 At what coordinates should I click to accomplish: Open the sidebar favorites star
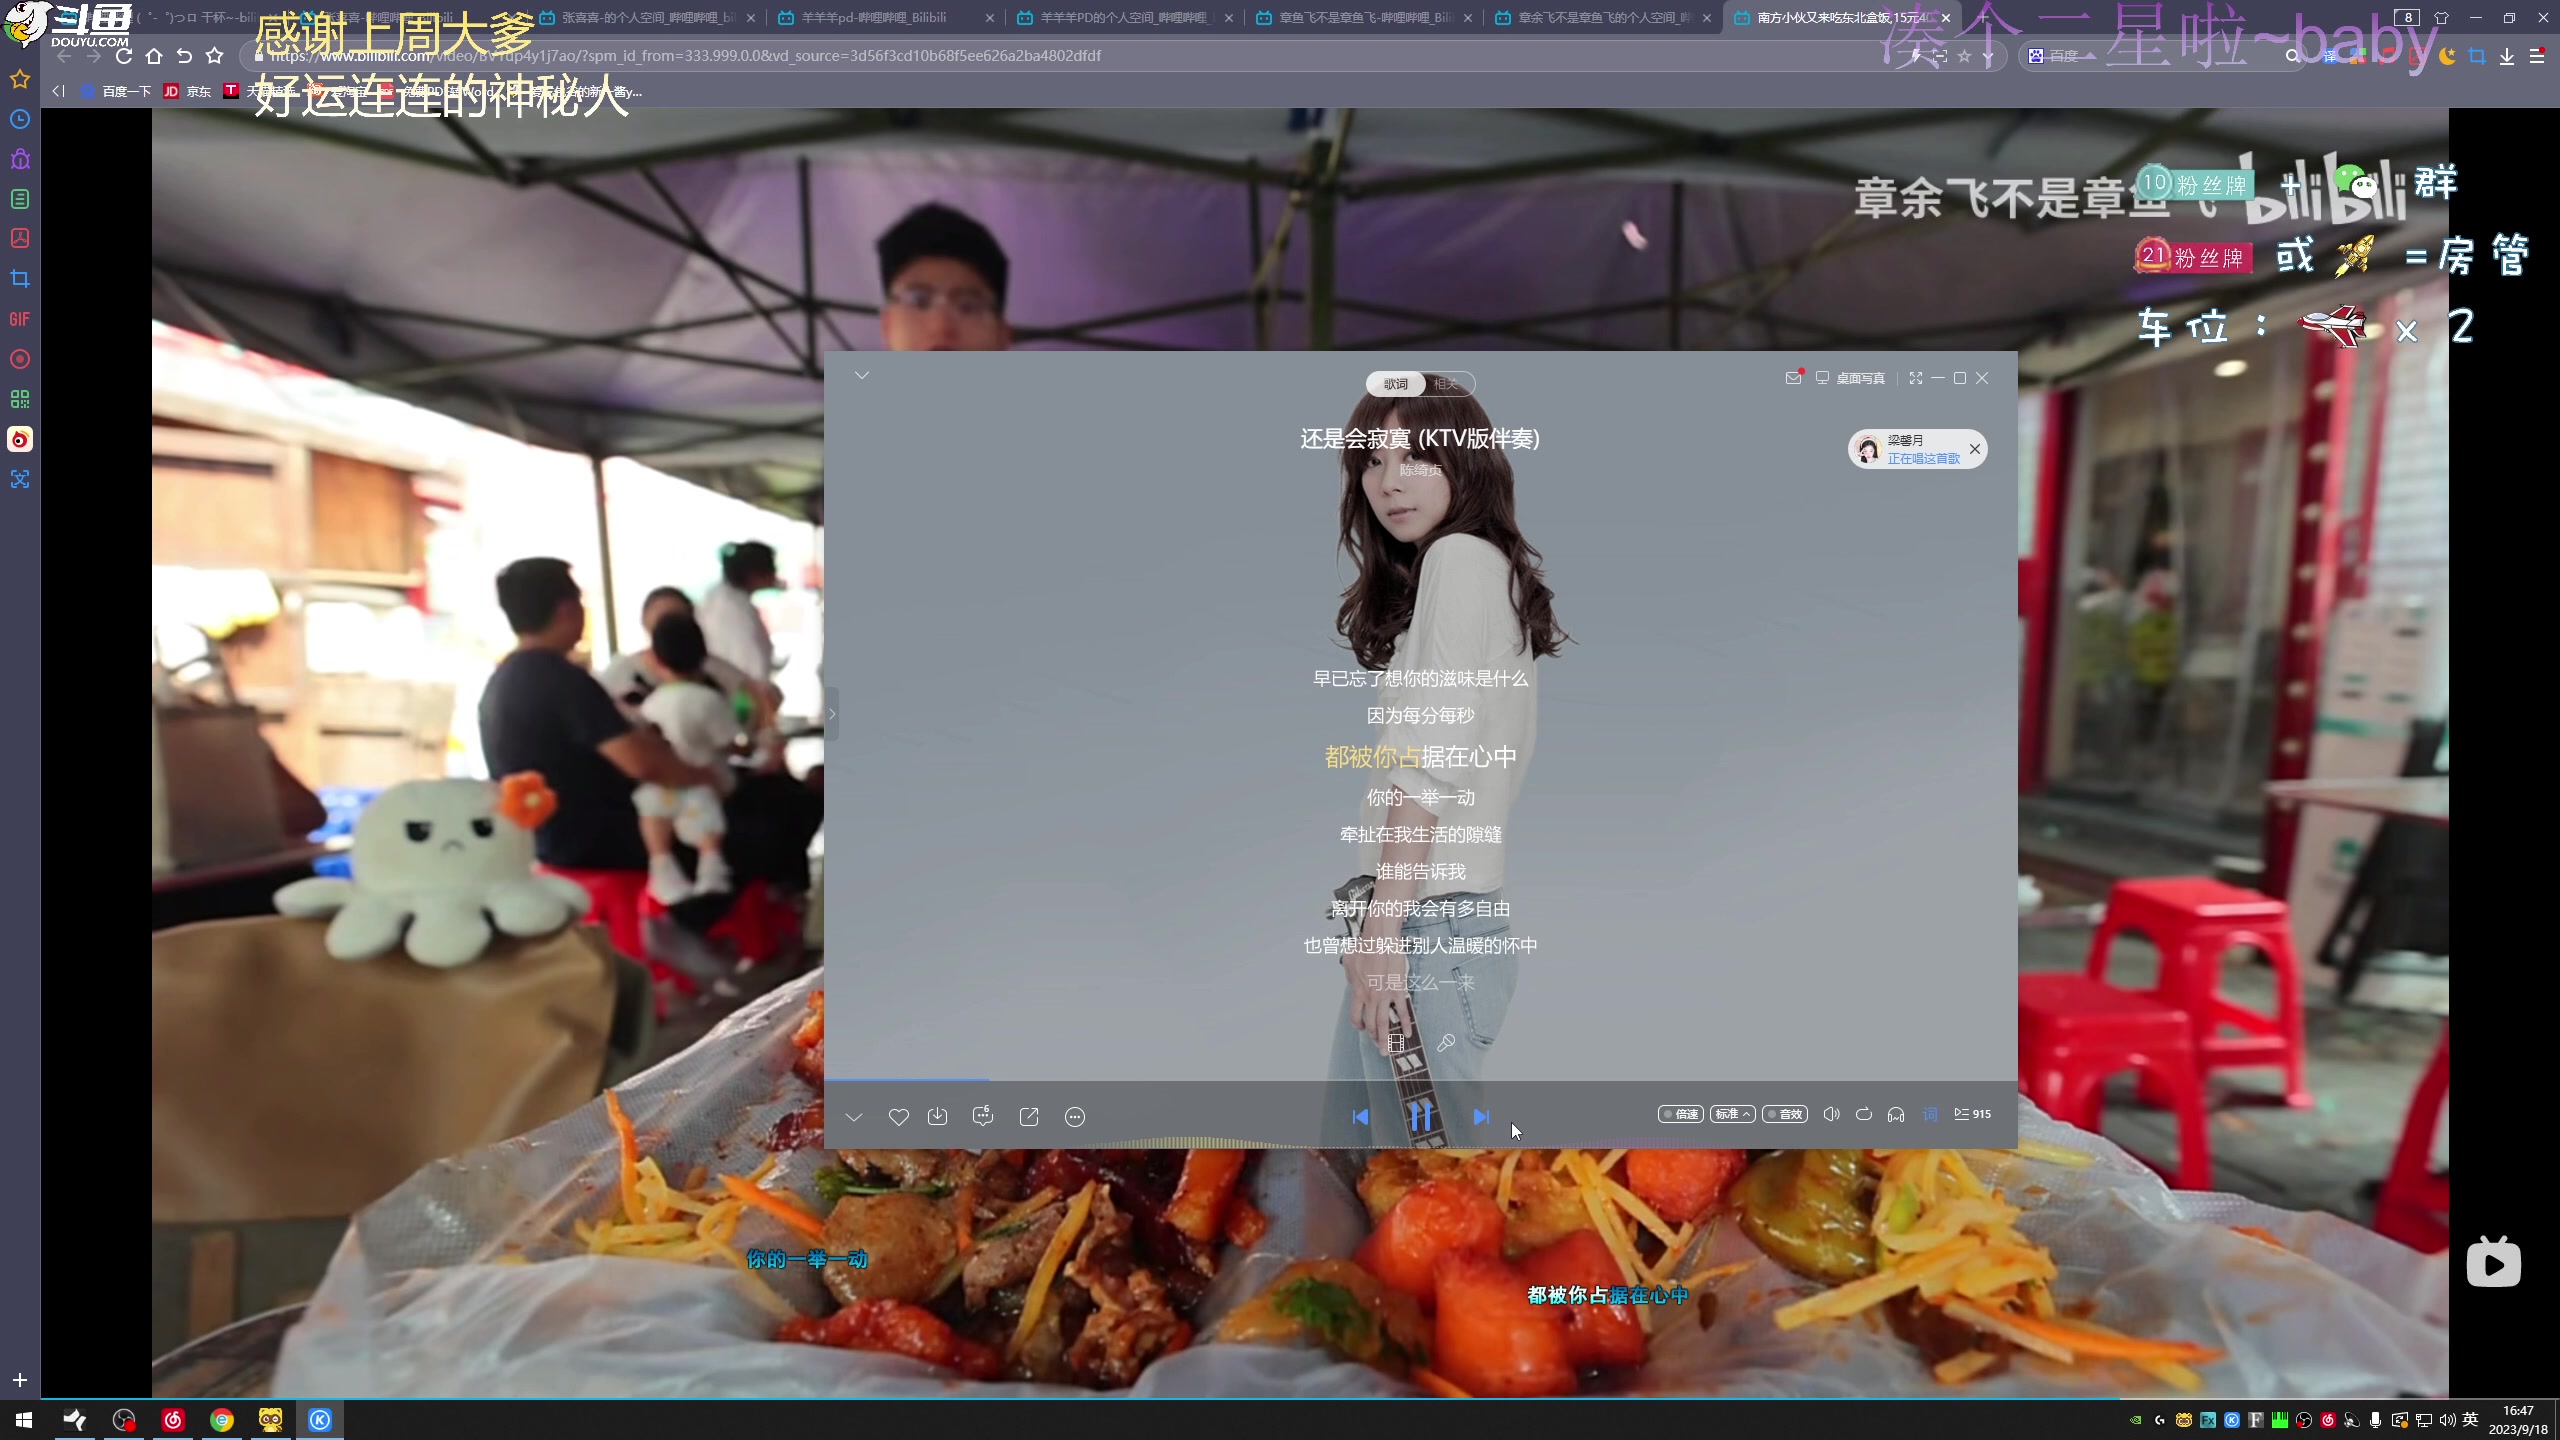(20, 79)
